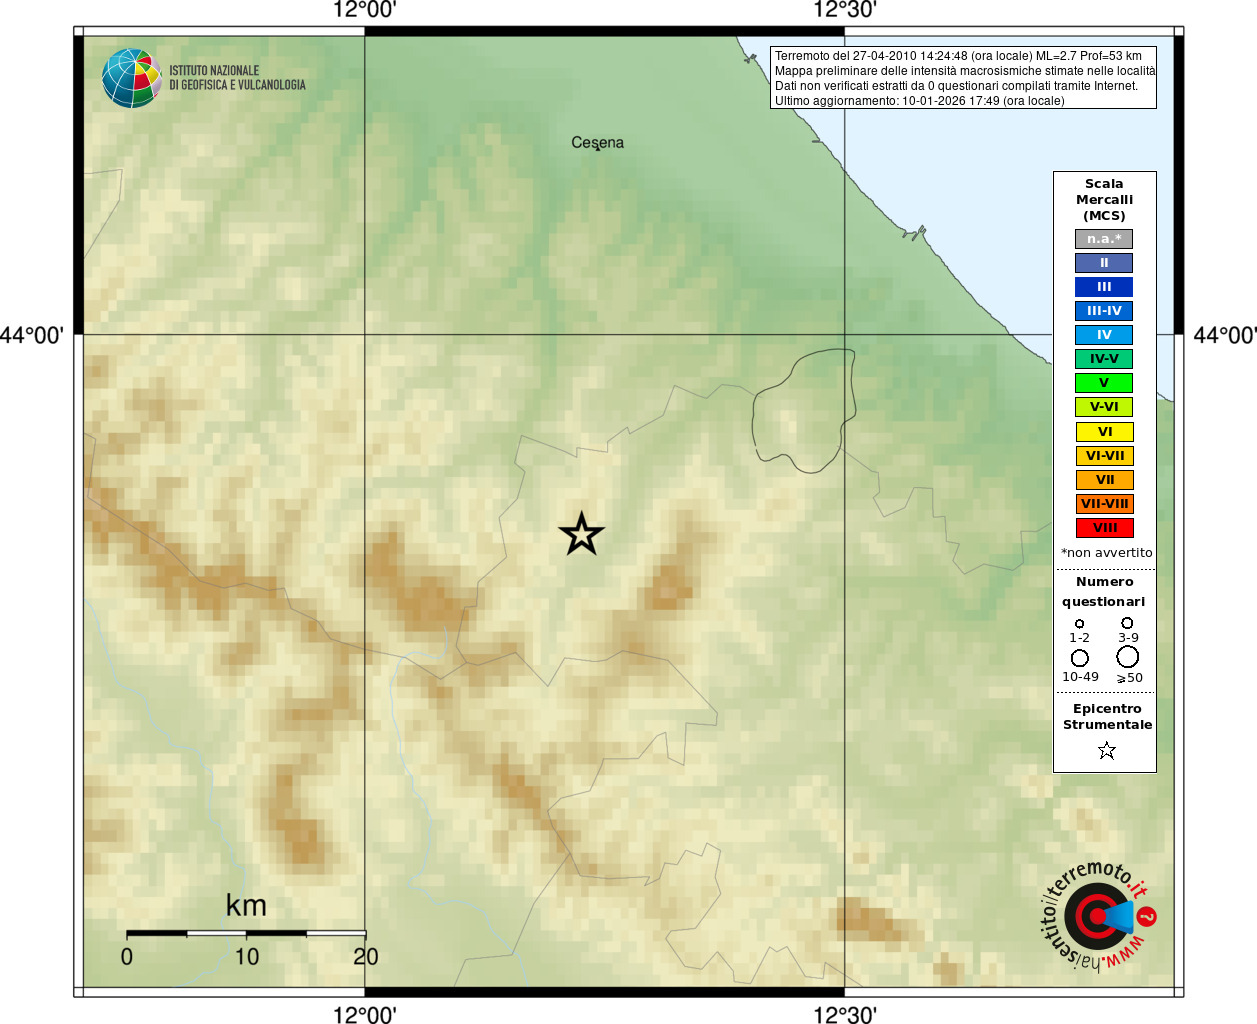Click the IV-V intensity legend swatch
Screen dimensions: 1257x1024
pos(1104,359)
